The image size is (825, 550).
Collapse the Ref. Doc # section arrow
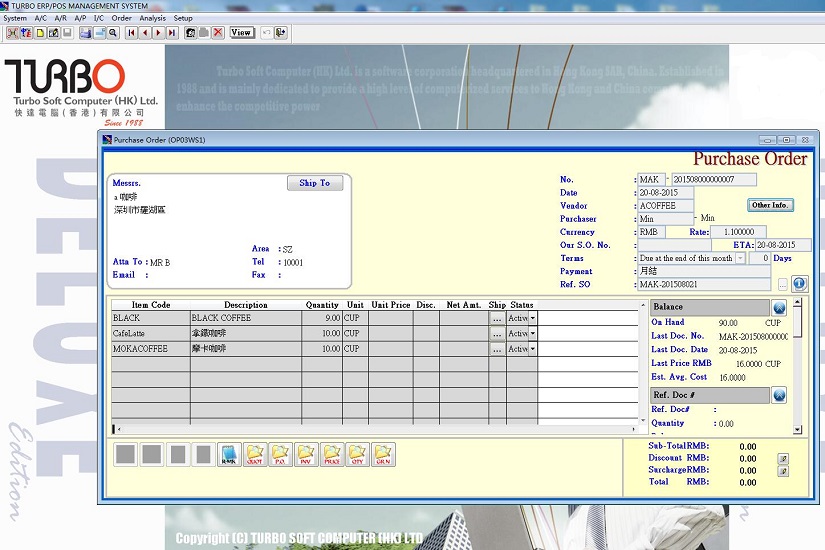pyautogui.click(x=779, y=395)
